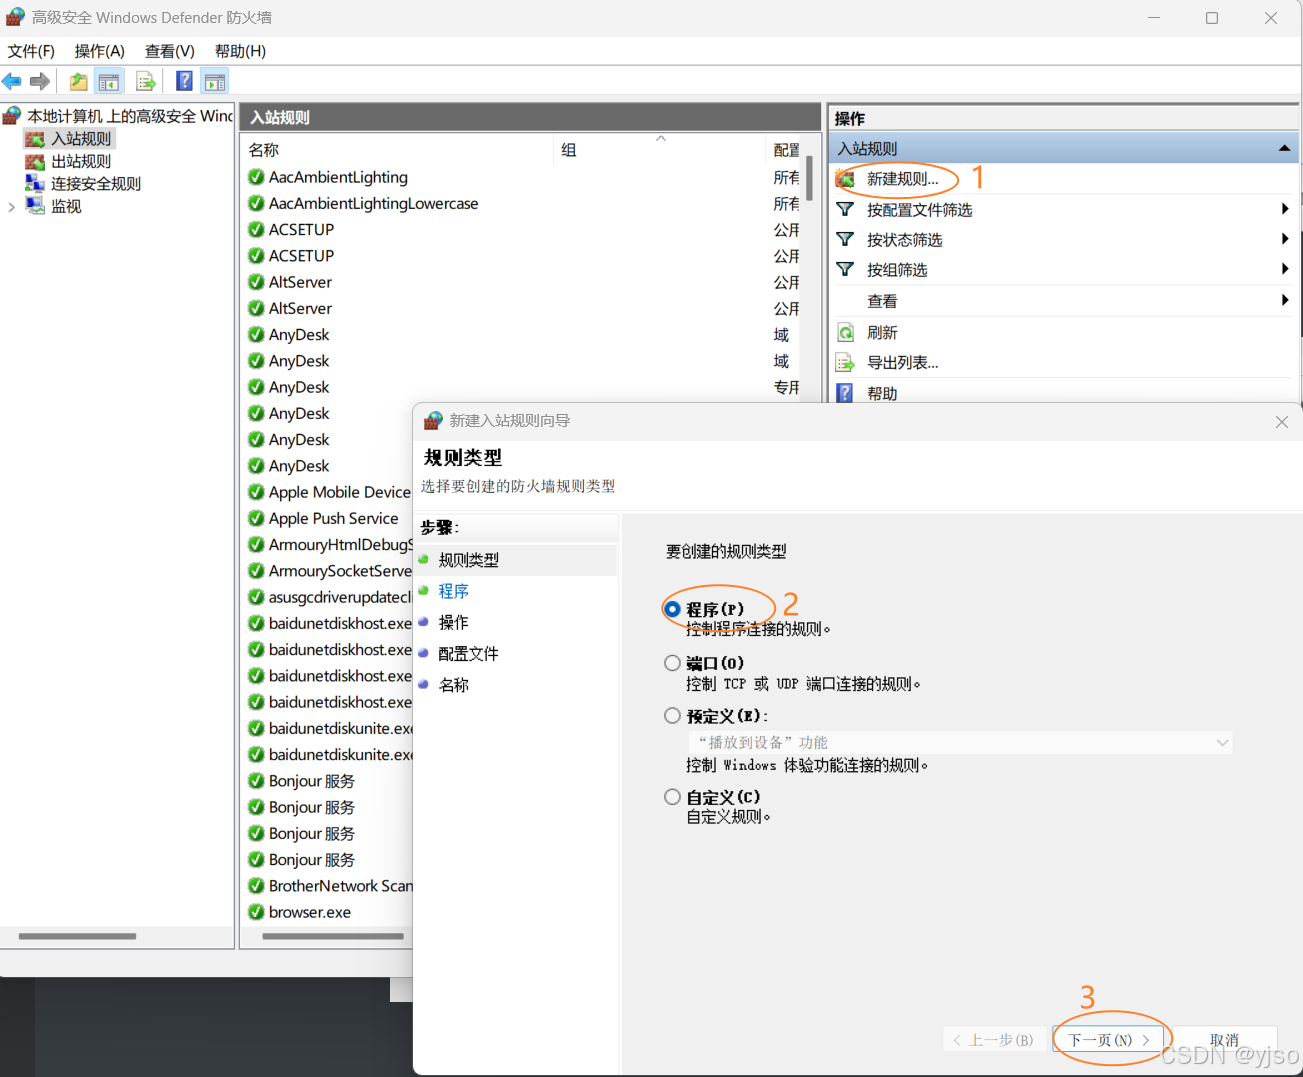
Task: Click the Up one level folder icon
Action: 78,82
